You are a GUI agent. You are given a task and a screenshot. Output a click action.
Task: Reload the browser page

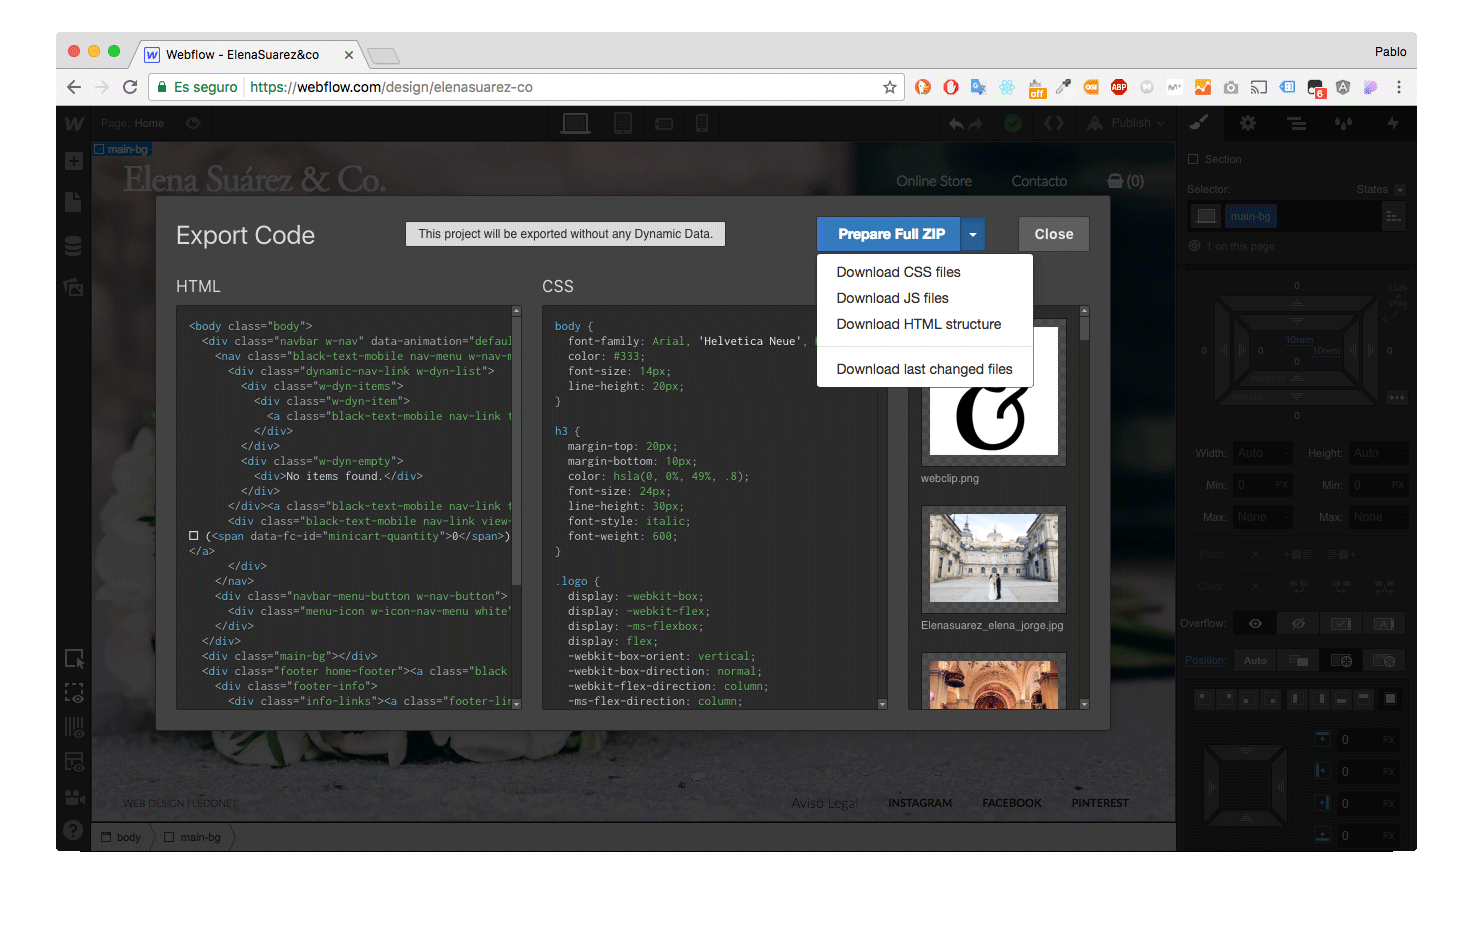(130, 87)
